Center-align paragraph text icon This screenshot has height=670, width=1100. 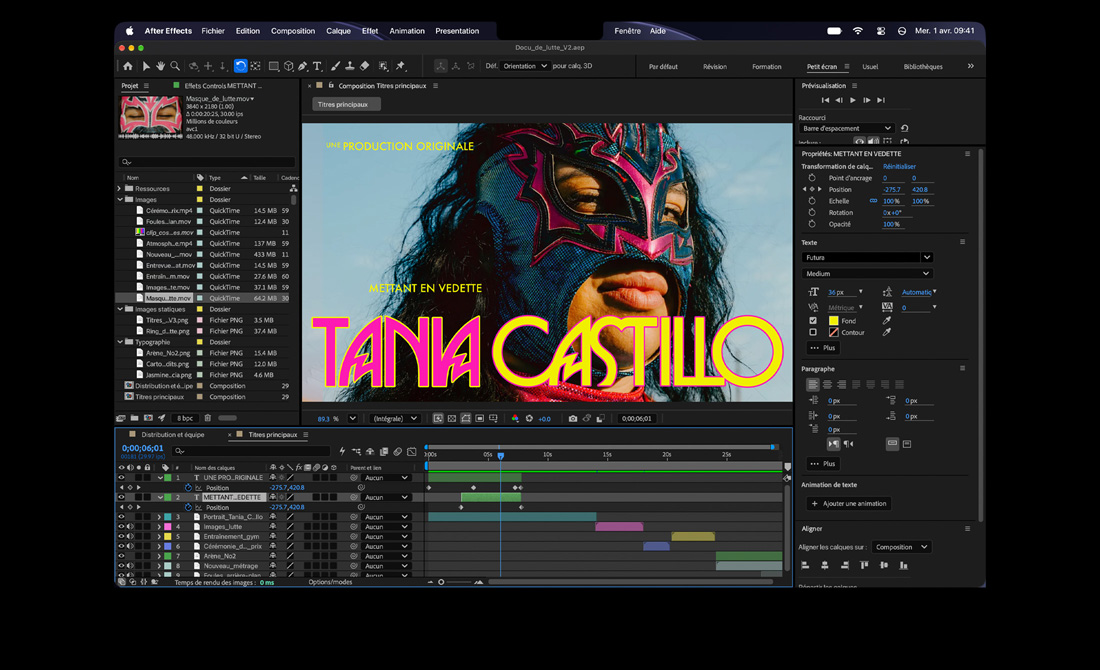click(x=827, y=384)
